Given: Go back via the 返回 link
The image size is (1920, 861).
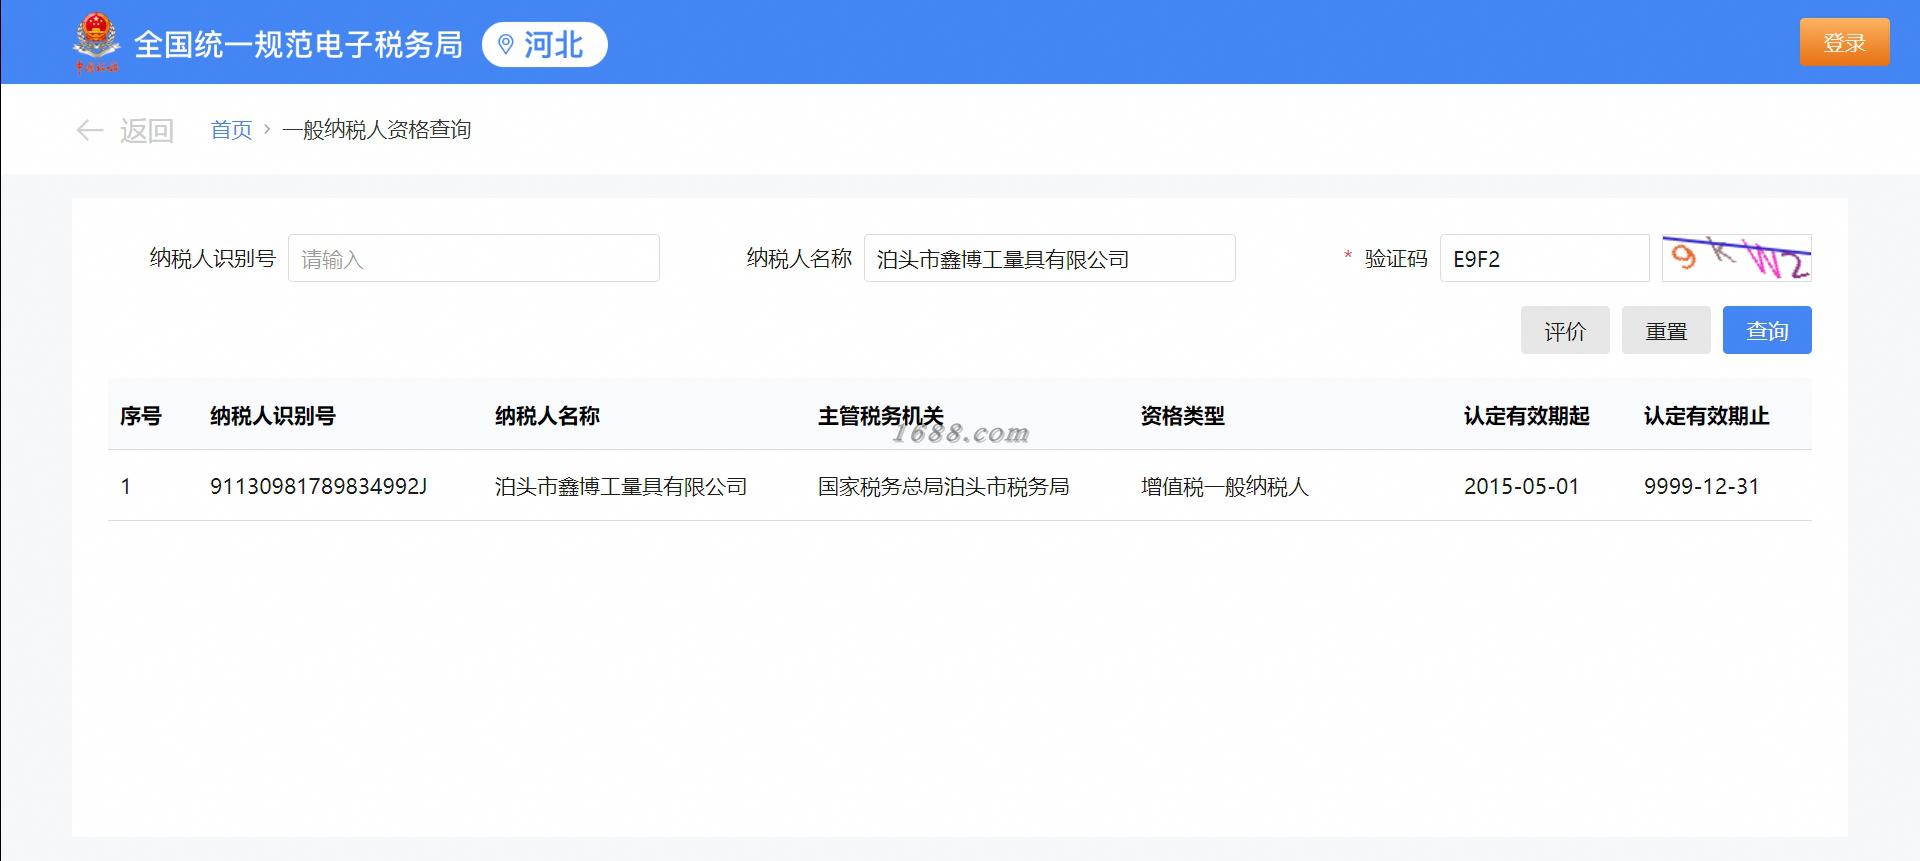Looking at the screenshot, I should [147, 130].
